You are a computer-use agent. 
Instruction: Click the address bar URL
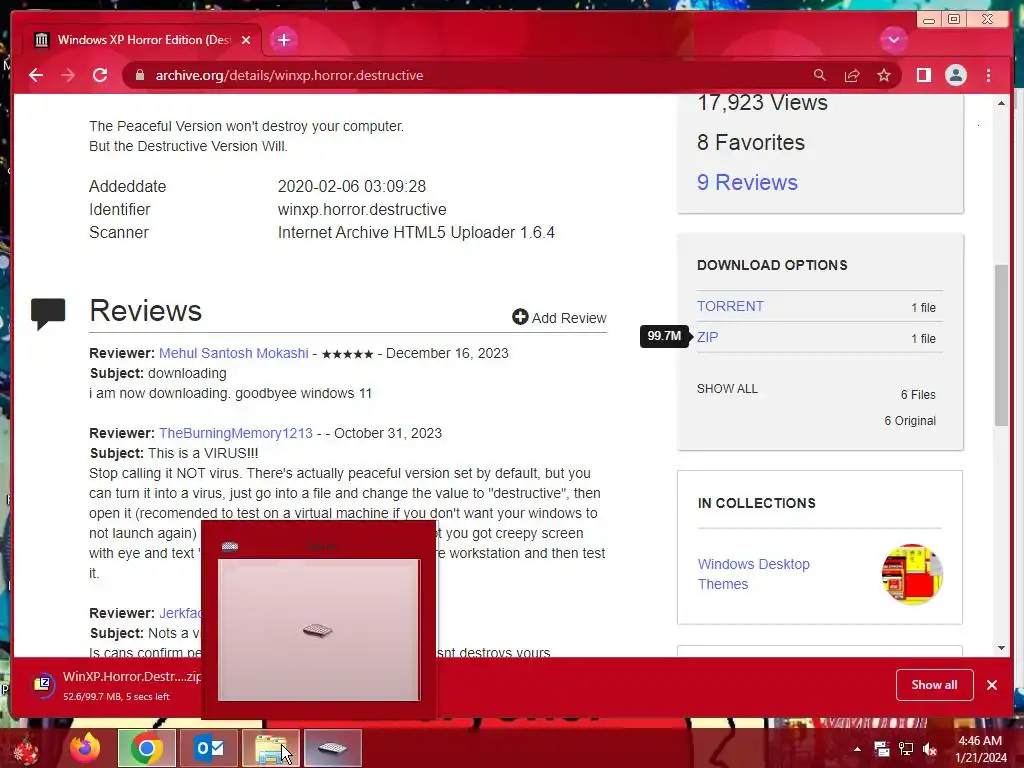[x=289, y=75]
